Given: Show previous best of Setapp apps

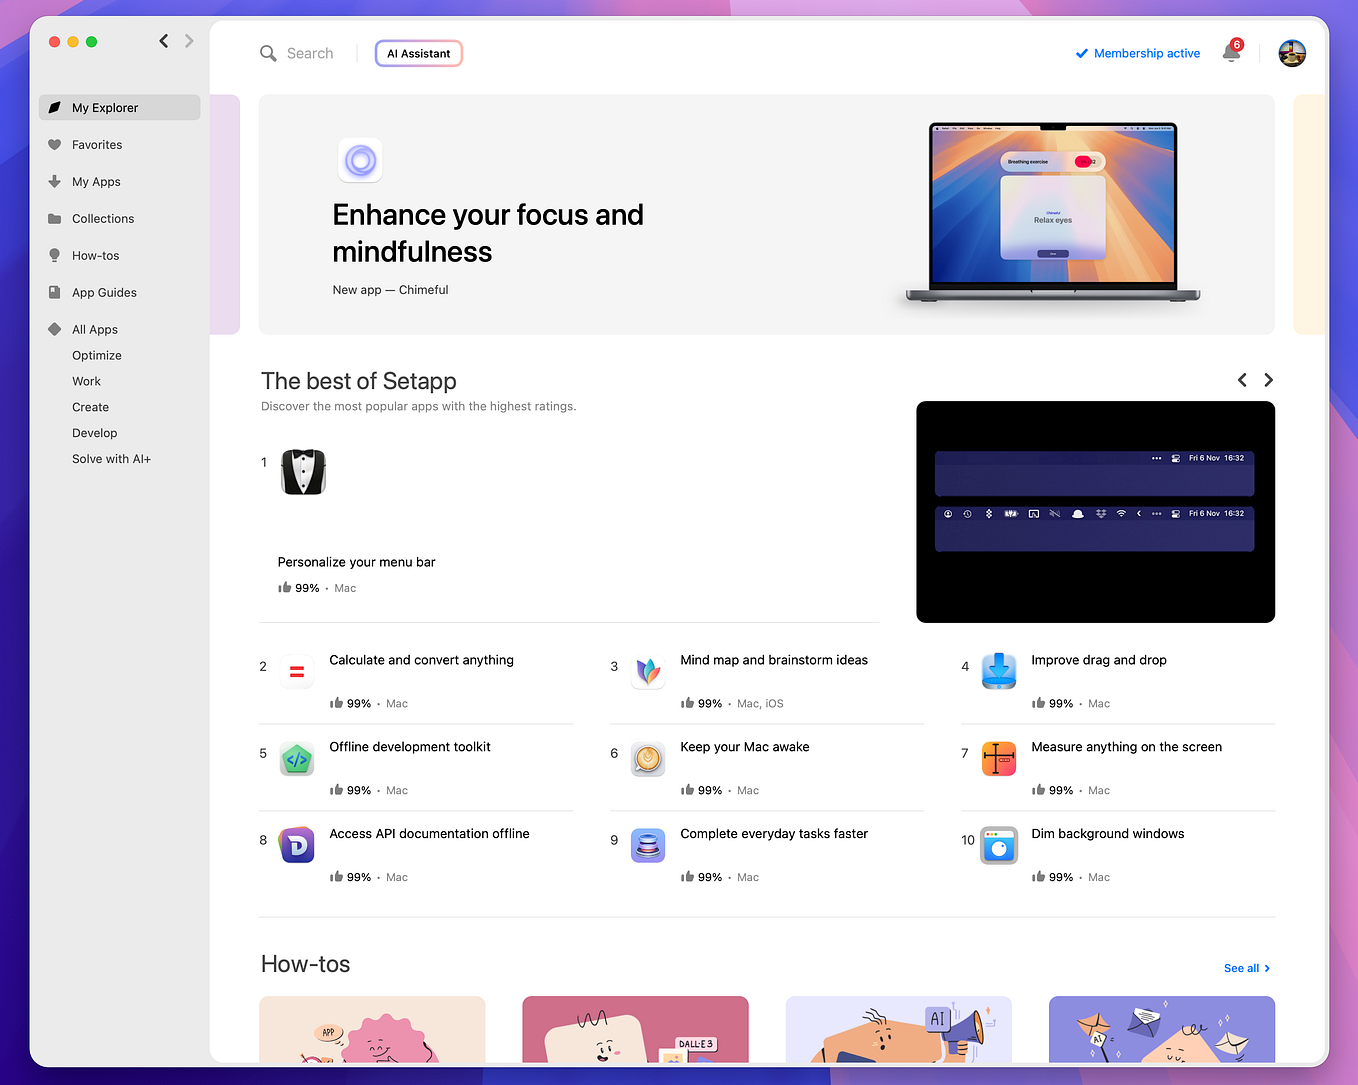Looking at the screenshot, I should [x=1242, y=380].
